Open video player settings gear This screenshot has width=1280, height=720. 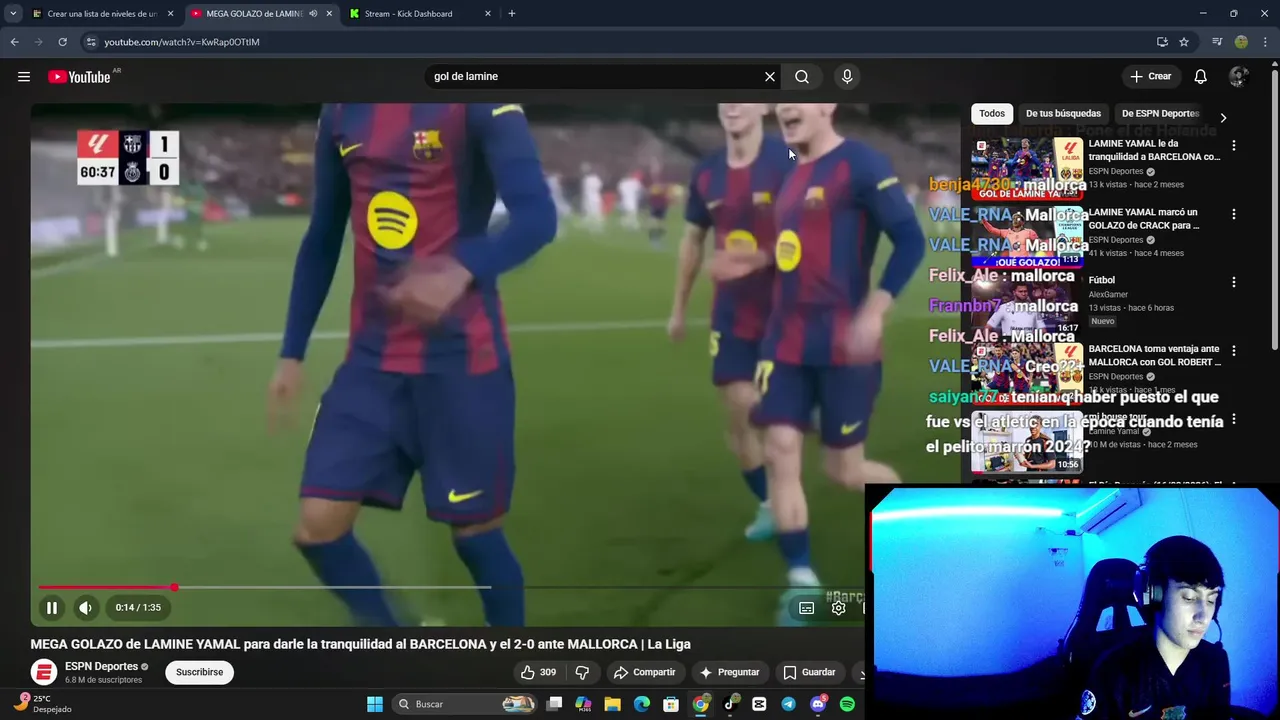point(839,608)
